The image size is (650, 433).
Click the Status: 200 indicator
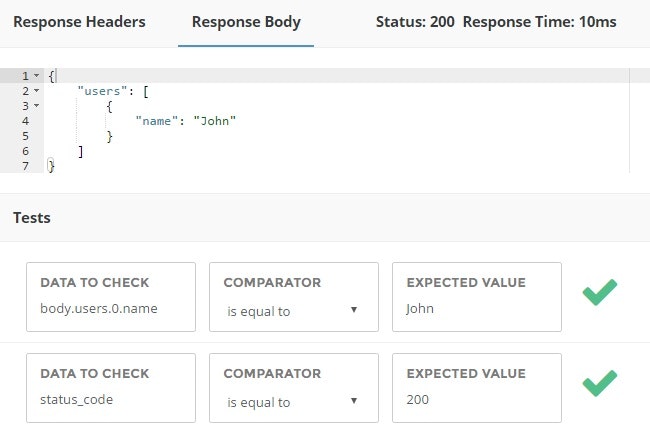click(415, 22)
